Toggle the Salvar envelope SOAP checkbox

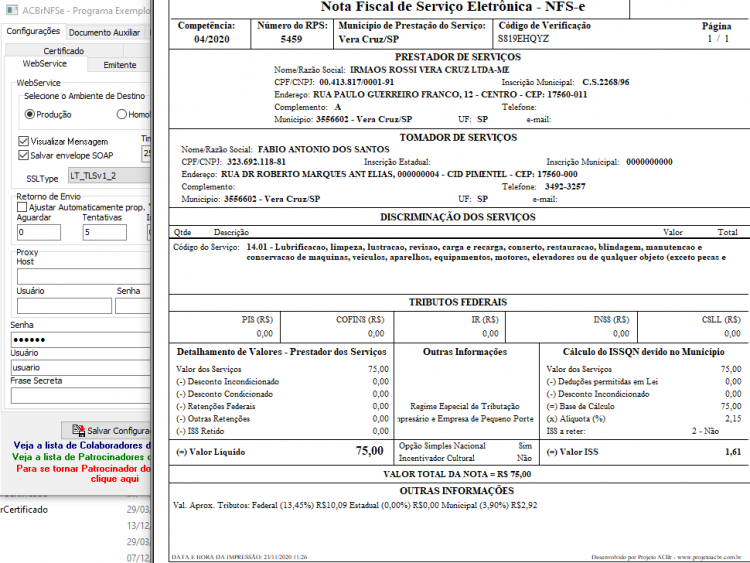23,155
